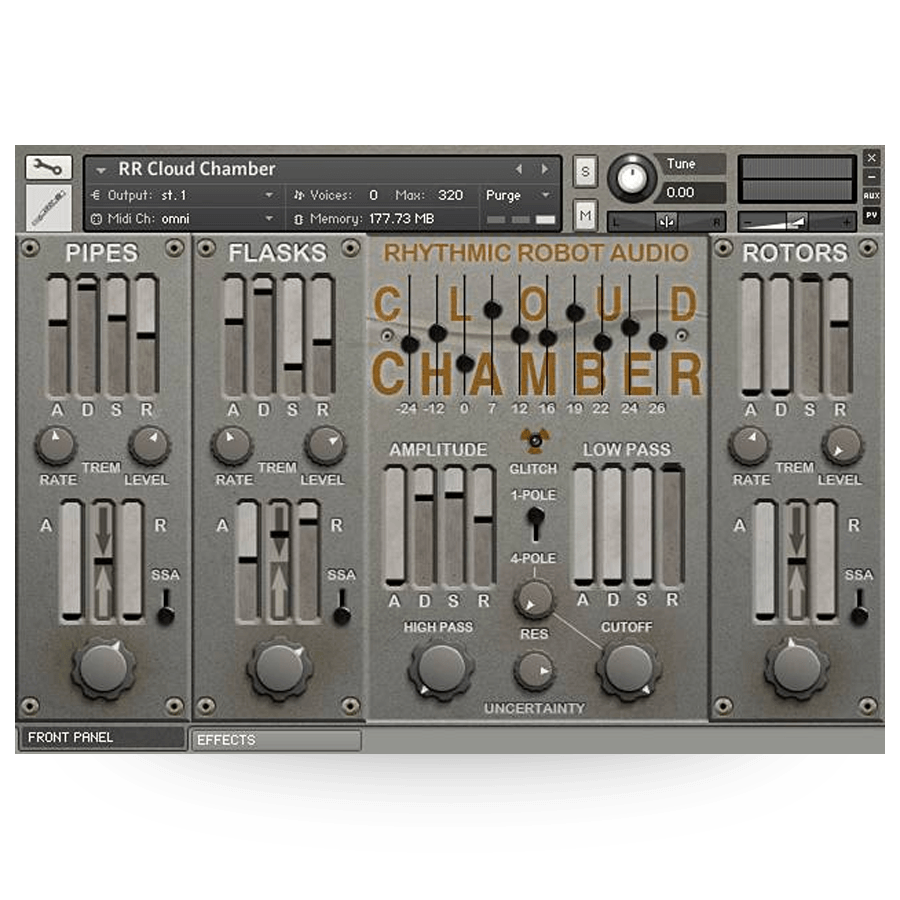Click the High Pass knob
The image size is (900, 900).
(x=441, y=668)
